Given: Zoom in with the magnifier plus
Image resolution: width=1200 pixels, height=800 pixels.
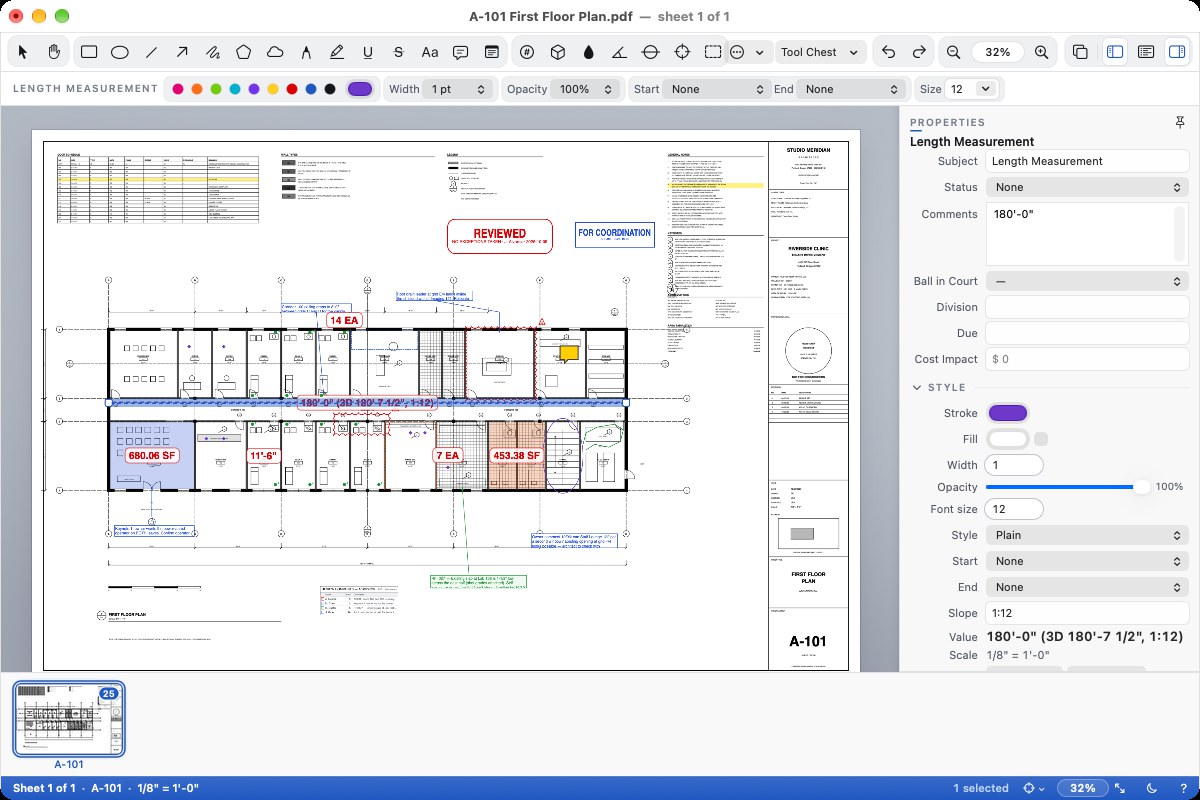Looking at the screenshot, I should click(x=1041, y=52).
